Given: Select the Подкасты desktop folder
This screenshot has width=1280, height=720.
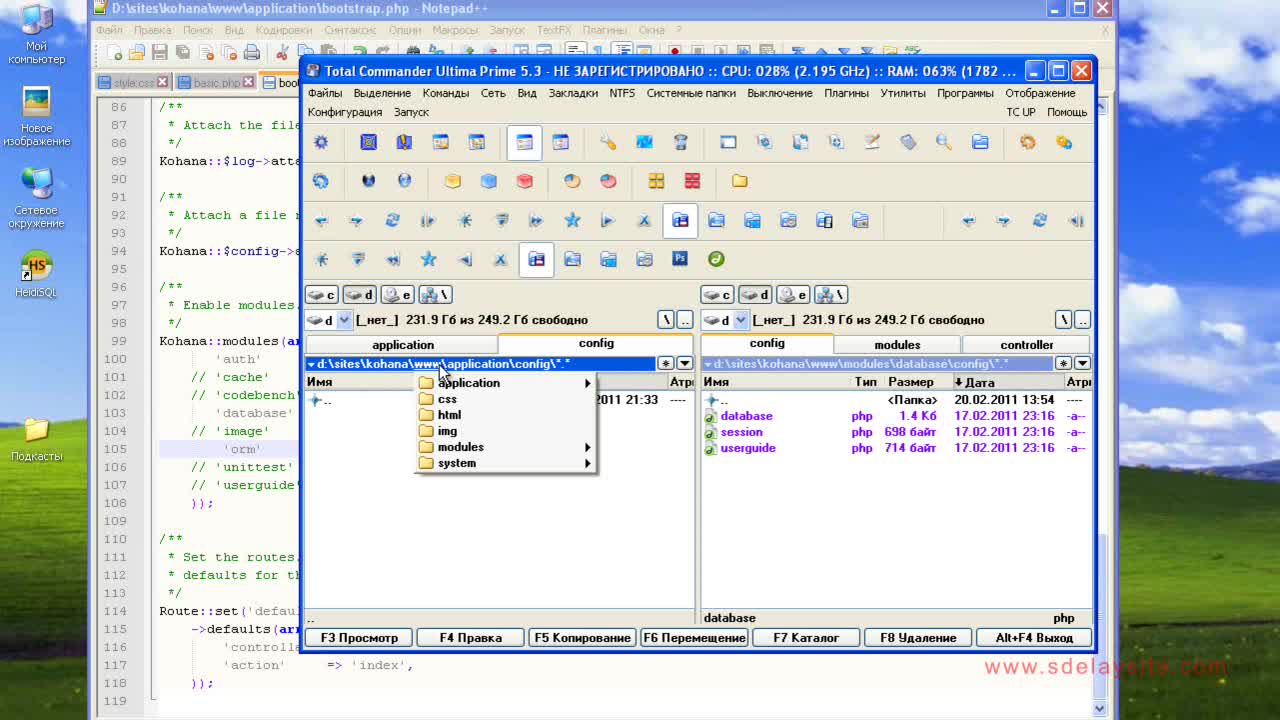Looking at the screenshot, I should [37, 438].
